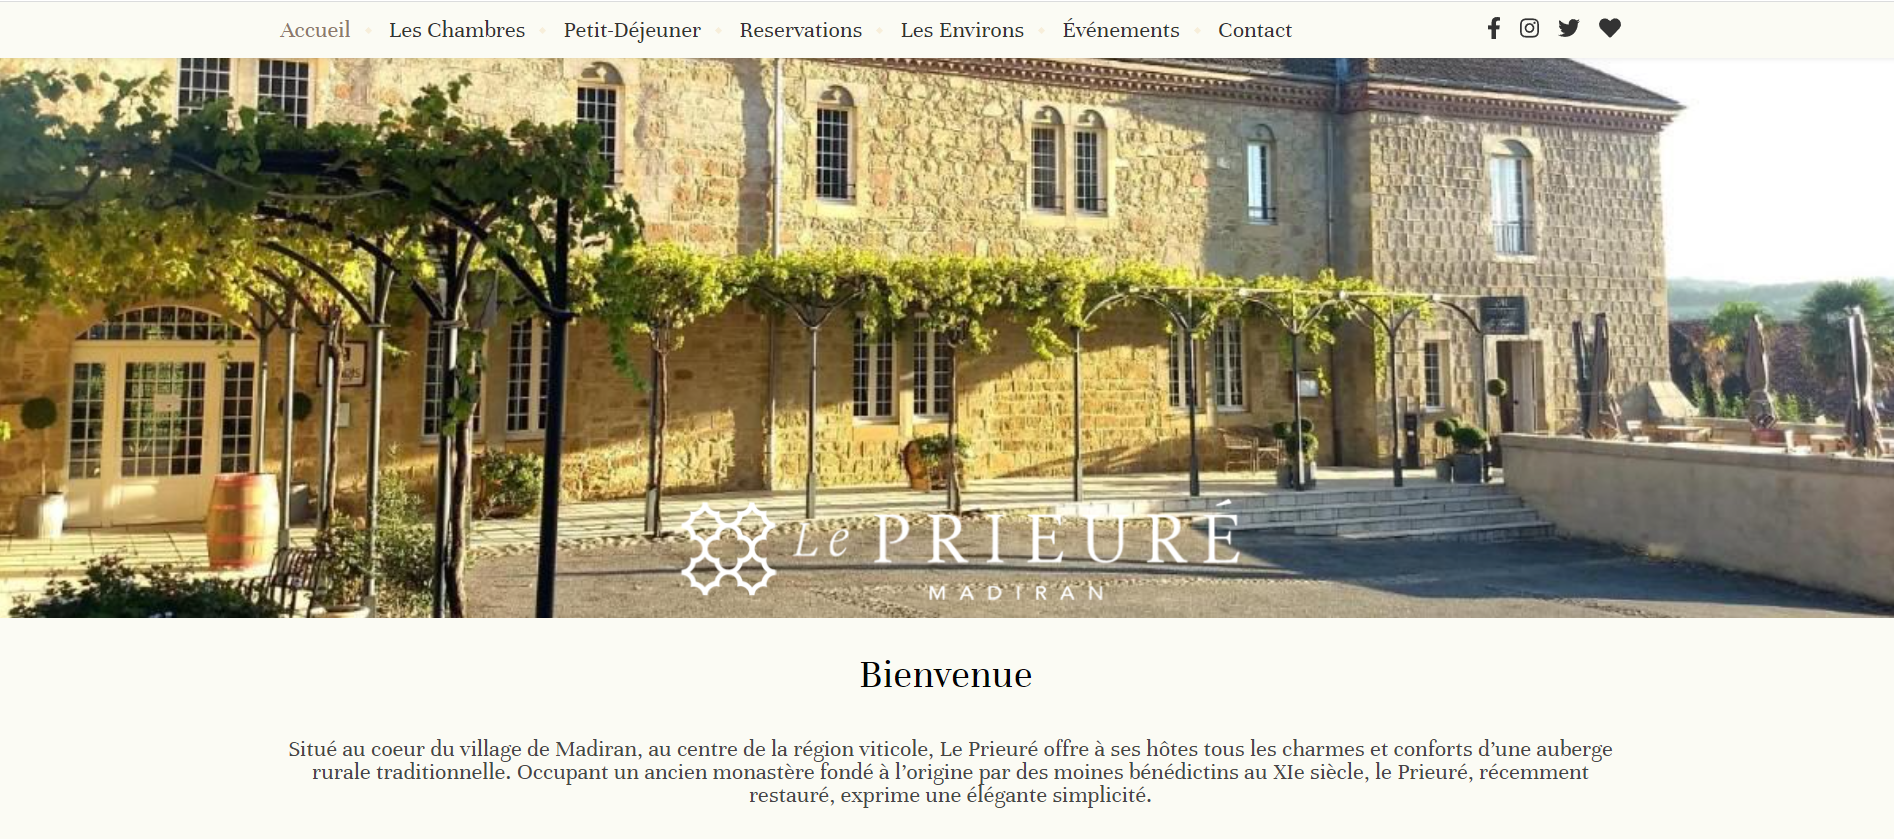
Task: Select Petit-Déjeuner in the navigation bar
Action: [632, 30]
